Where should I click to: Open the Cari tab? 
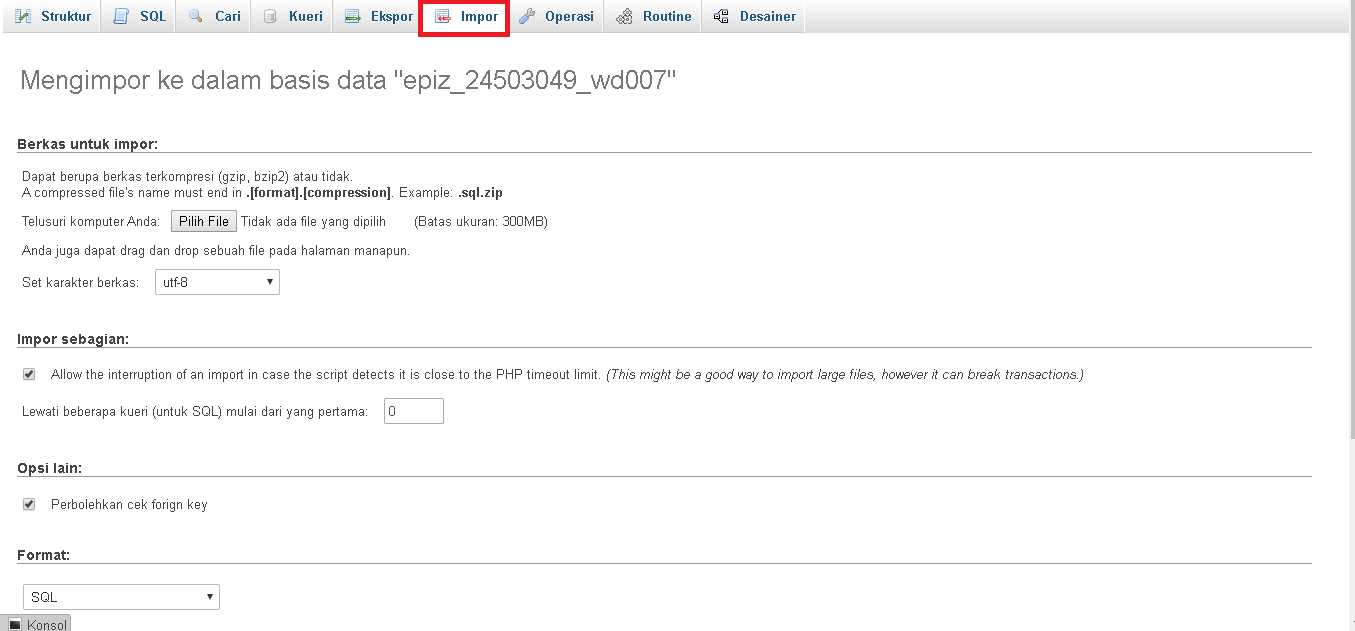[x=214, y=16]
